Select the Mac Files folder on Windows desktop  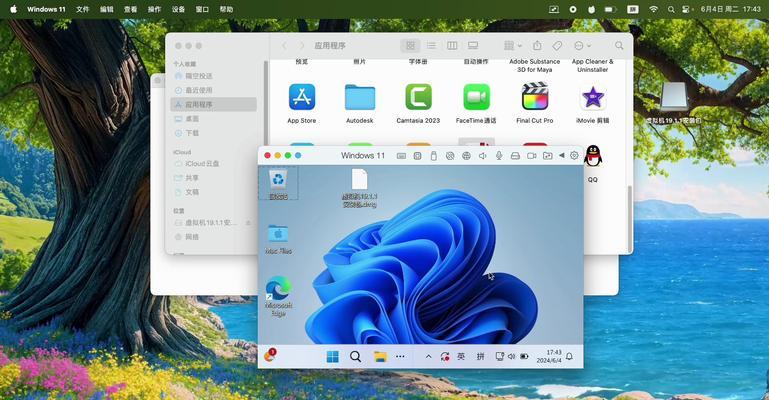point(278,239)
